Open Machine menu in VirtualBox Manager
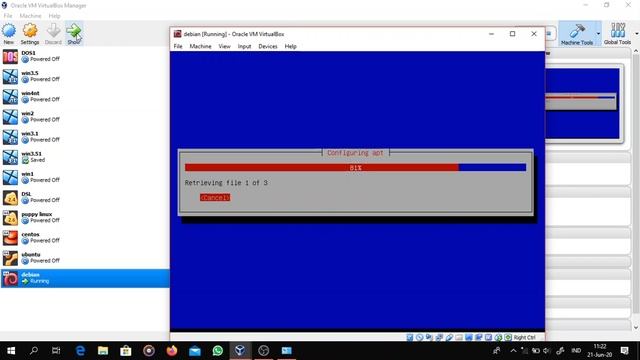 click(30, 16)
